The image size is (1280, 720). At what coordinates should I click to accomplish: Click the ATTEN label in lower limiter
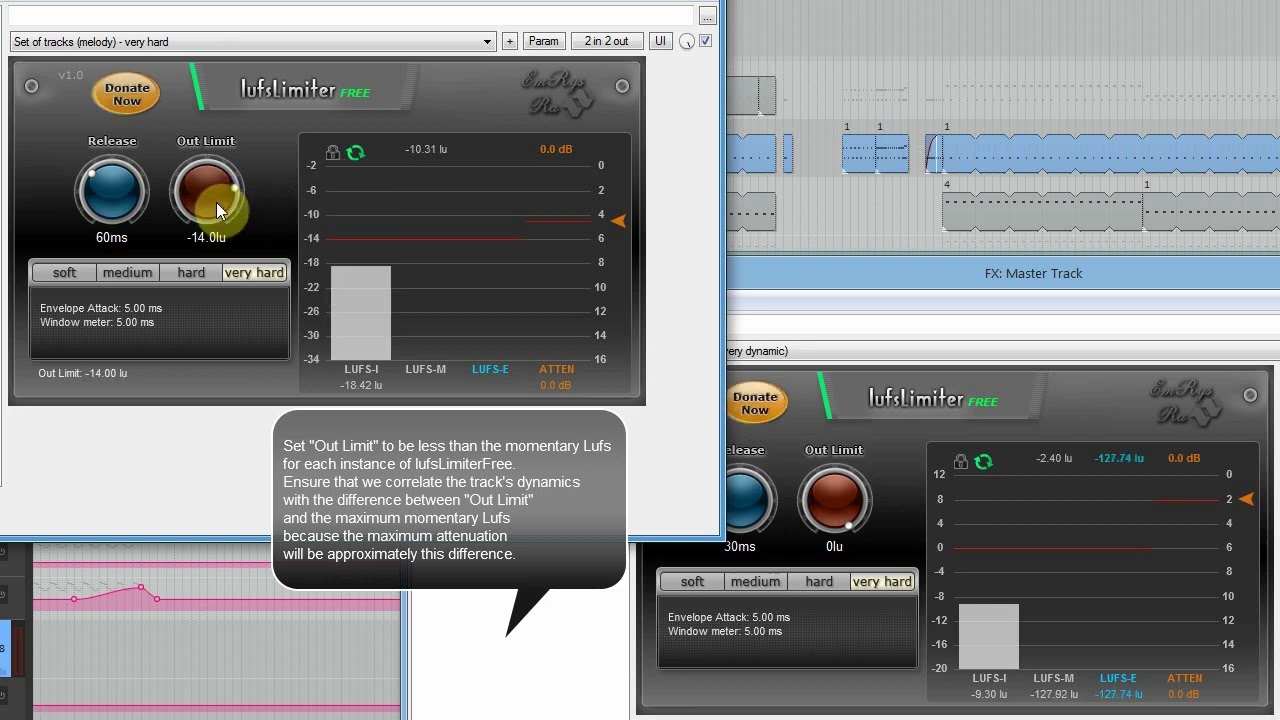1184,678
